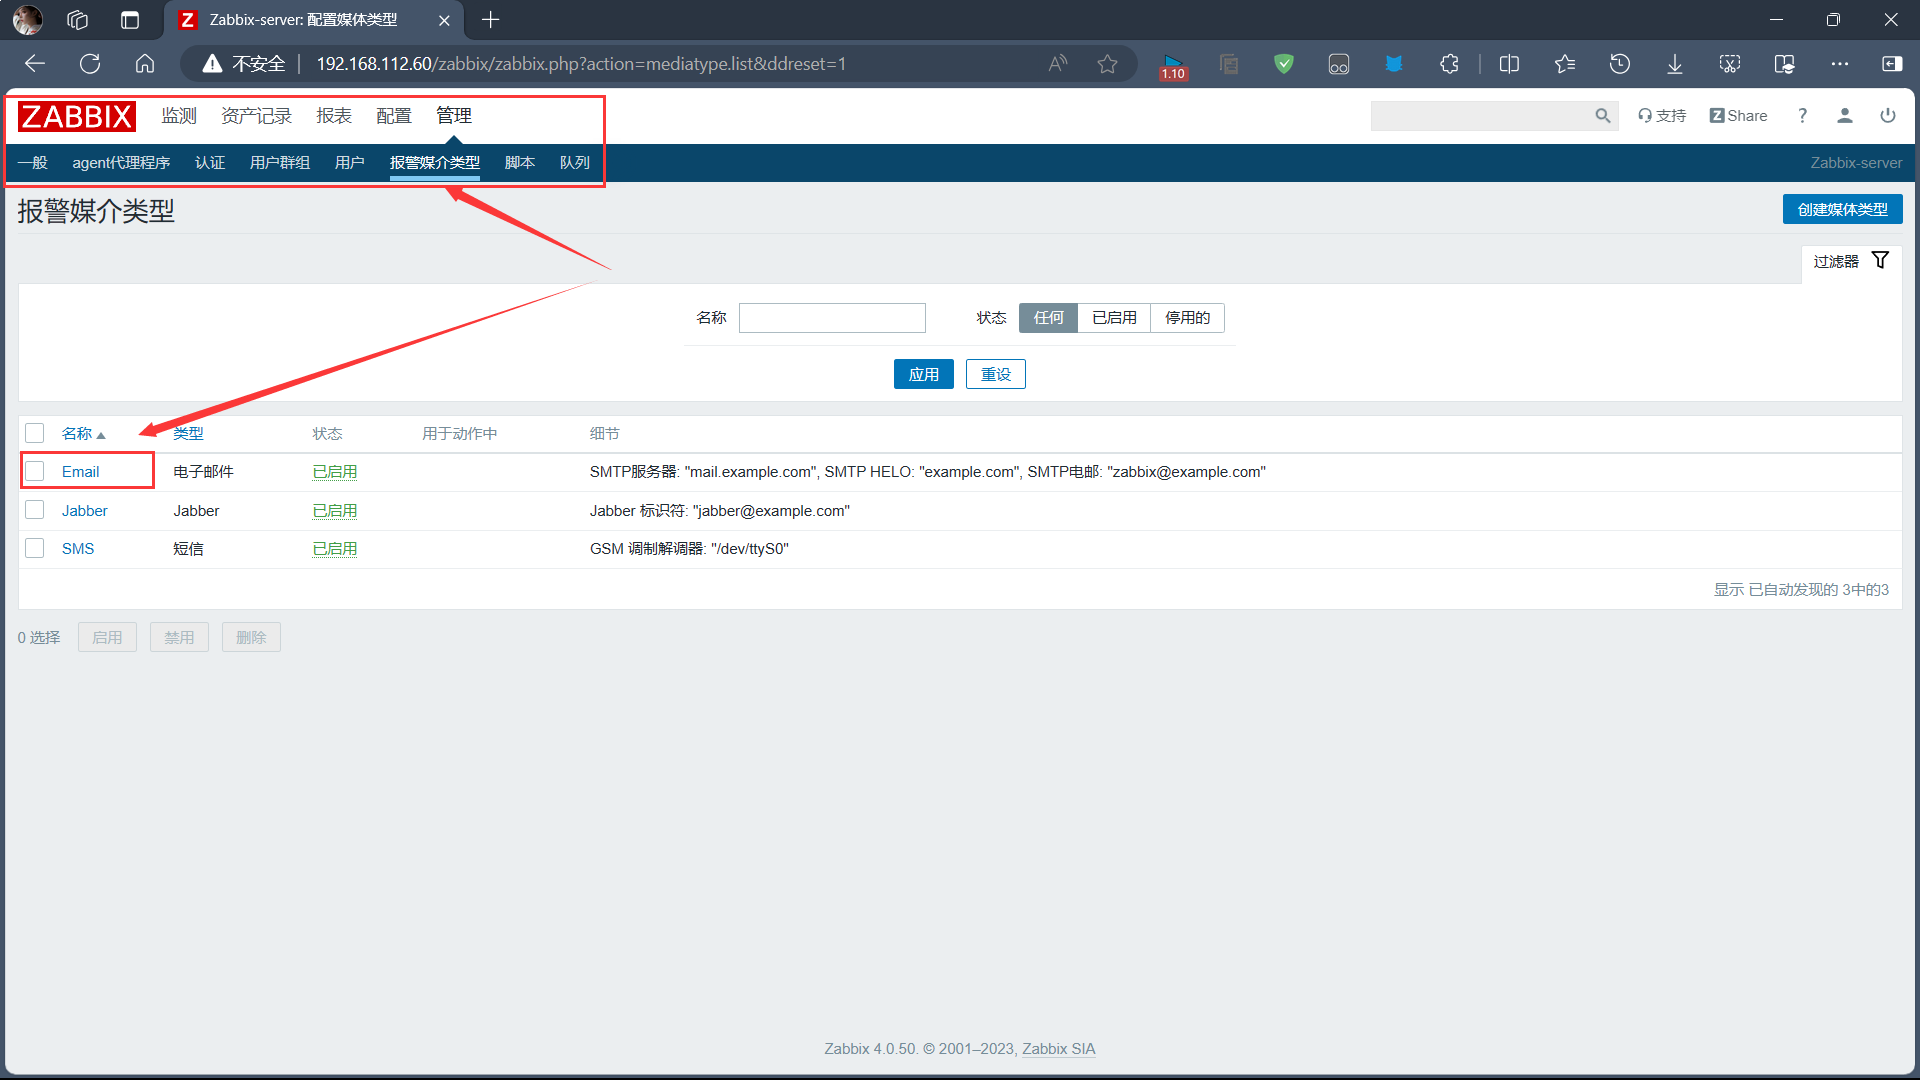1920x1080 pixels.
Task: Click the 应用 filter button
Action: (923, 374)
